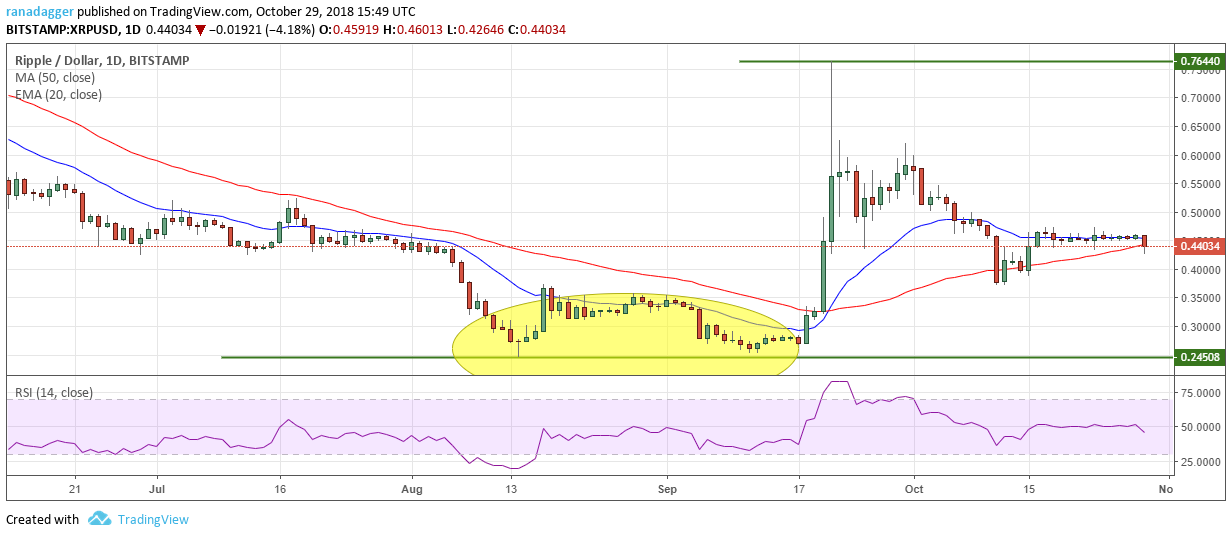Click the Oct date marker on time axis
This screenshot has width=1232, height=537.
click(911, 490)
